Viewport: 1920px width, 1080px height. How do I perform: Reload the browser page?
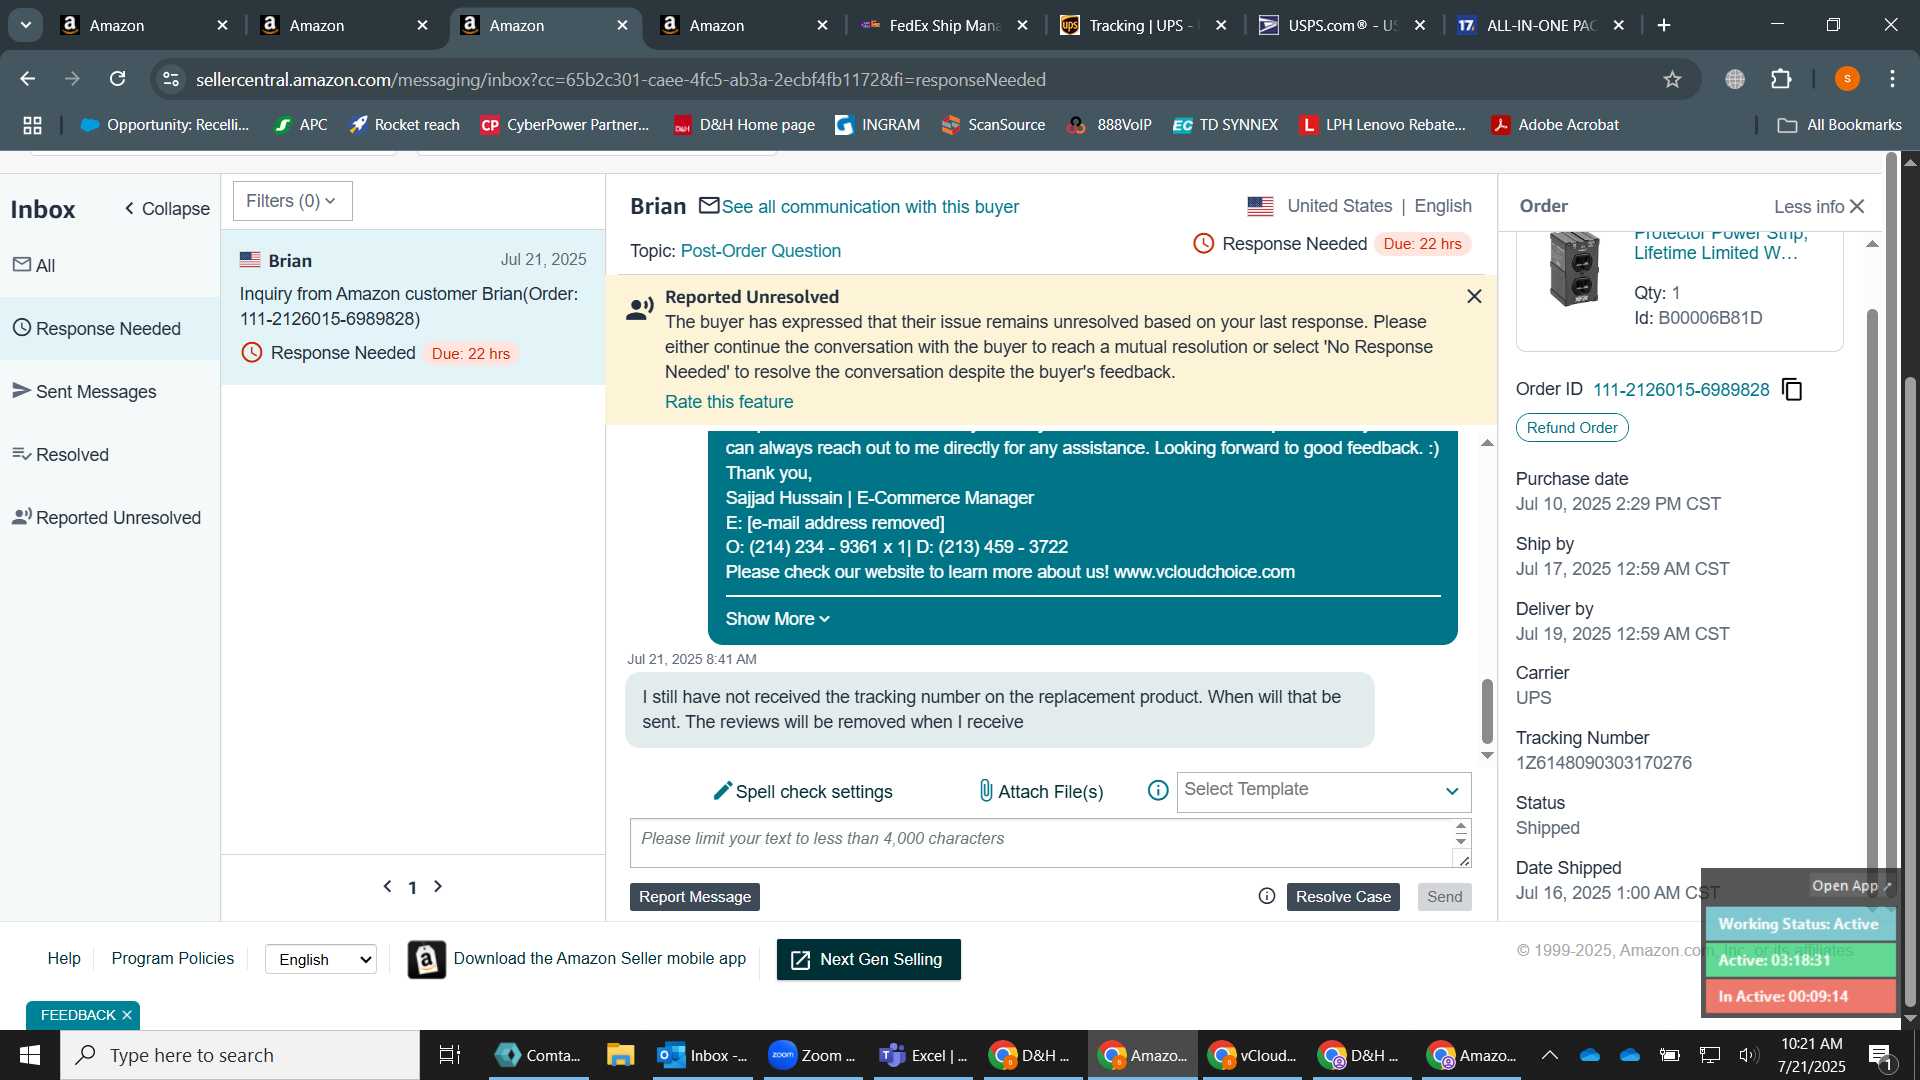(x=118, y=79)
